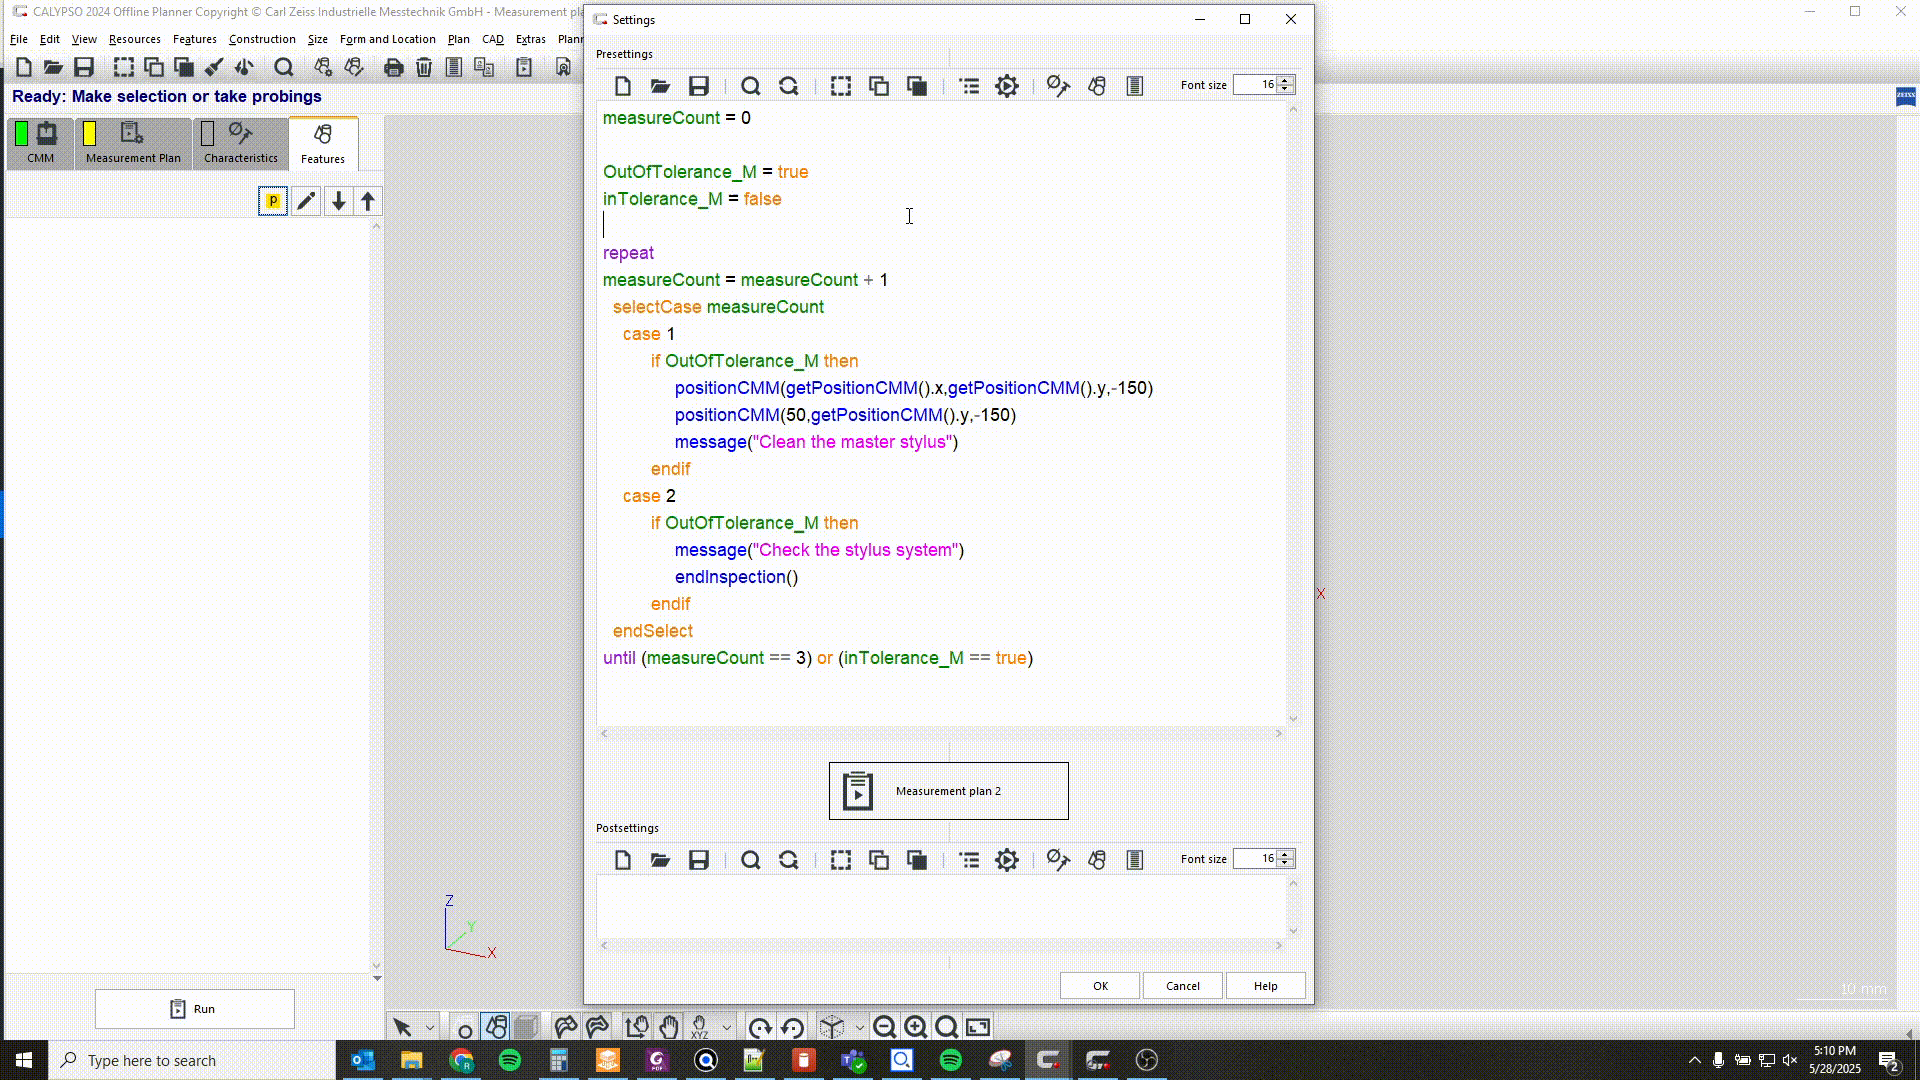Open the Extras menu
1920x1080 pixels.
click(529, 39)
